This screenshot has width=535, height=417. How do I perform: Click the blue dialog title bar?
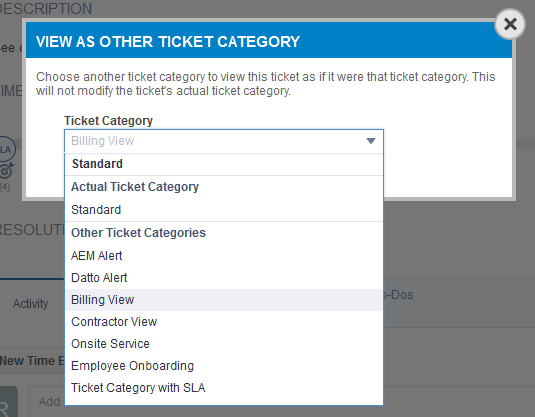pos(269,41)
